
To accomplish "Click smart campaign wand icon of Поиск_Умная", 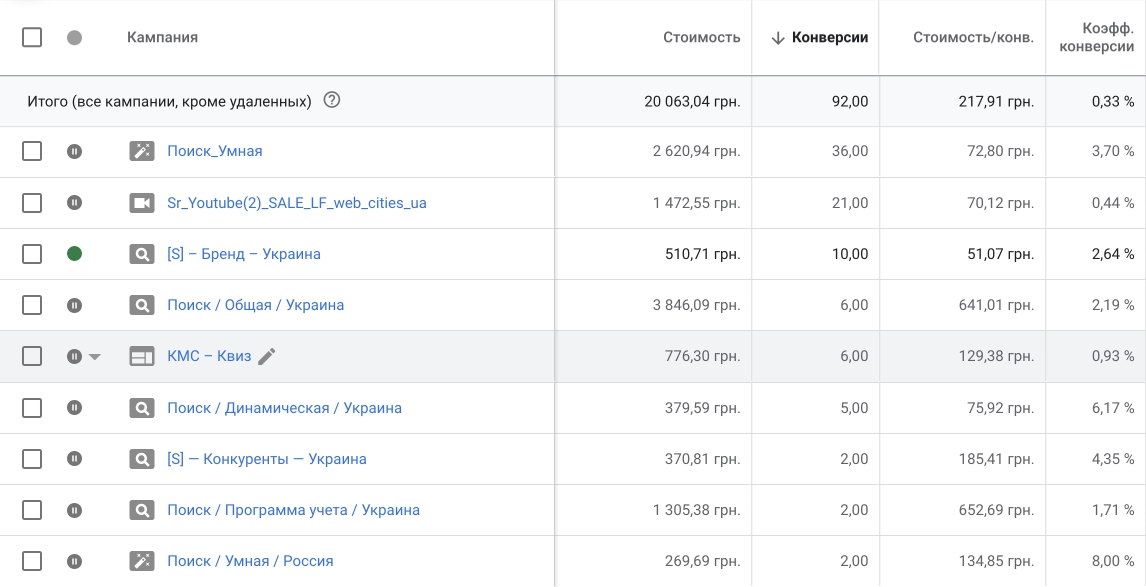I will [x=142, y=151].
